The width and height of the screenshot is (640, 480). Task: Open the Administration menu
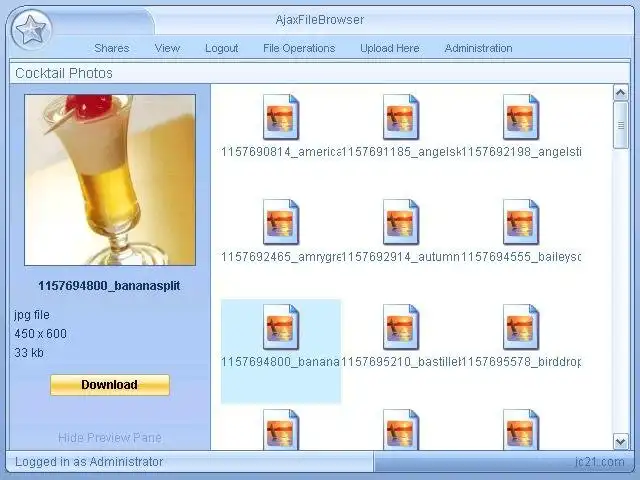tap(478, 48)
